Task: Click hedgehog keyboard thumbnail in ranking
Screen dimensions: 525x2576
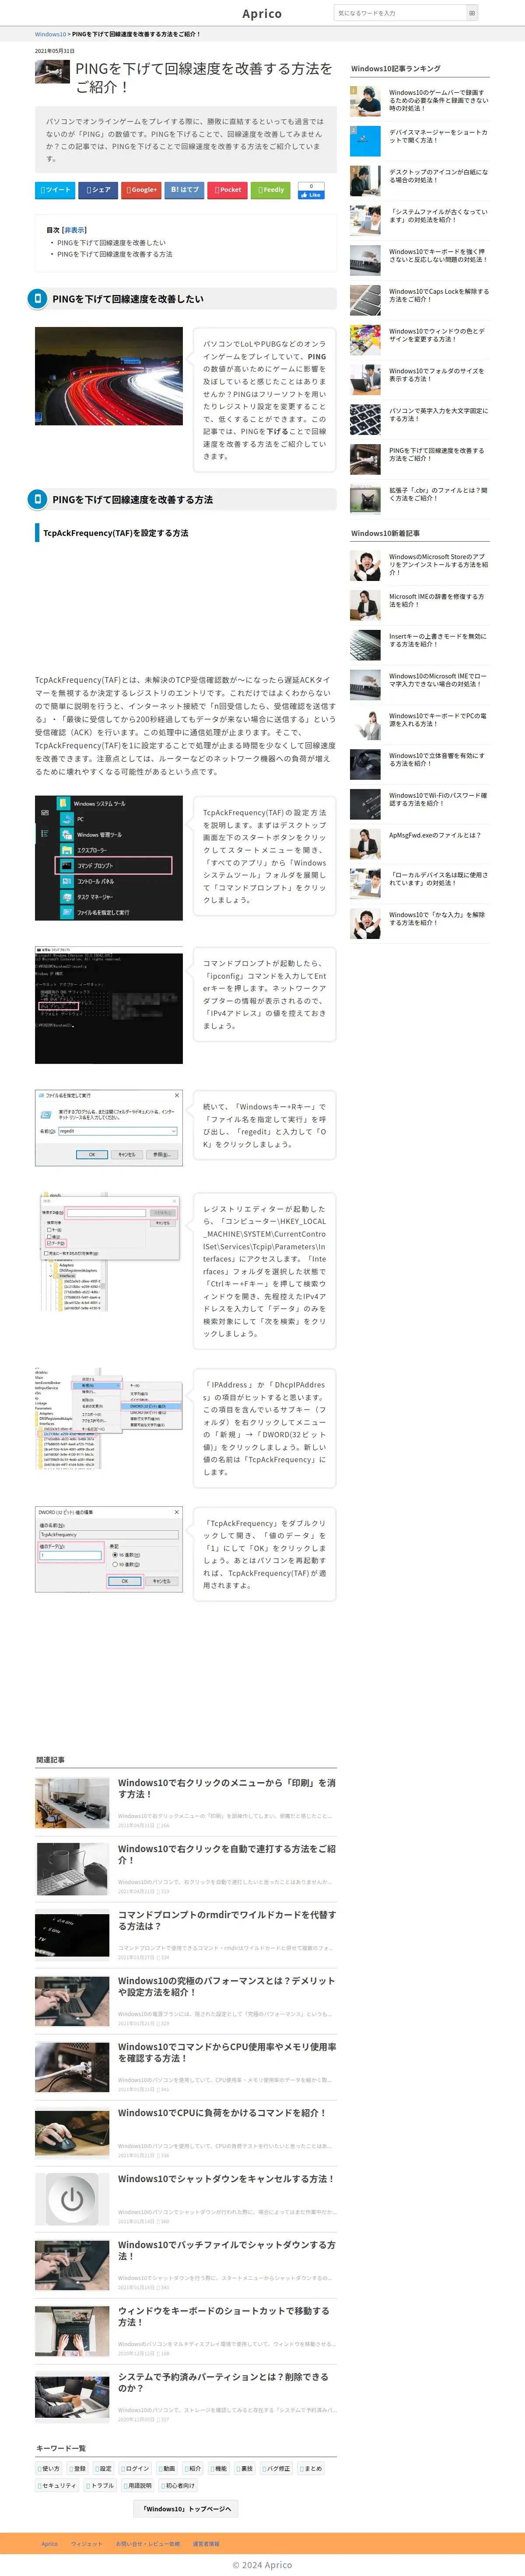Action: pyautogui.click(x=365, y=260)
